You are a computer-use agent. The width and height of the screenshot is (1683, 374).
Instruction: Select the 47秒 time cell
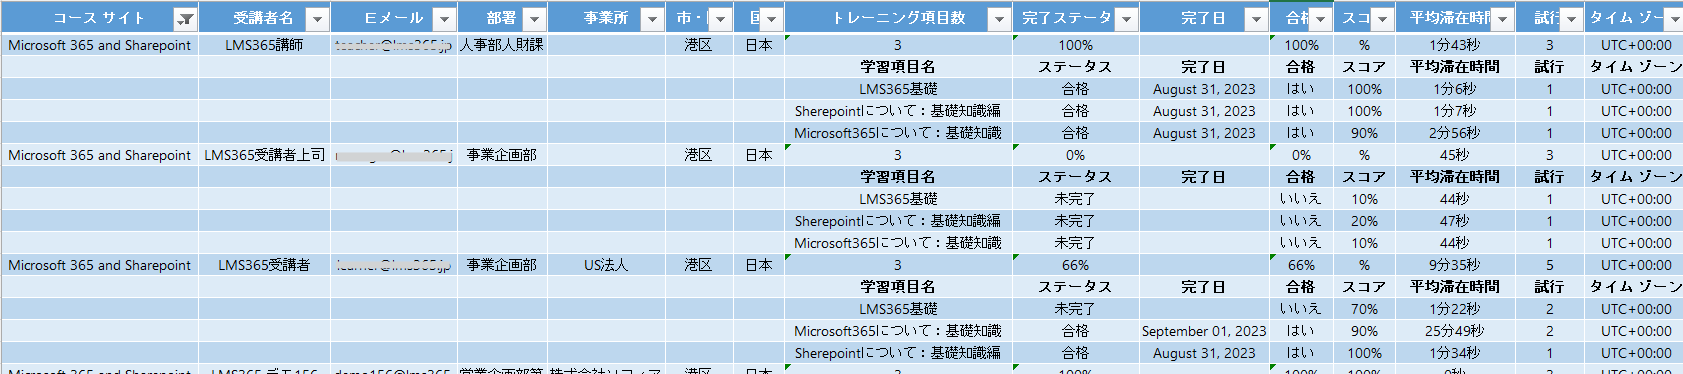coord(1454,221)
